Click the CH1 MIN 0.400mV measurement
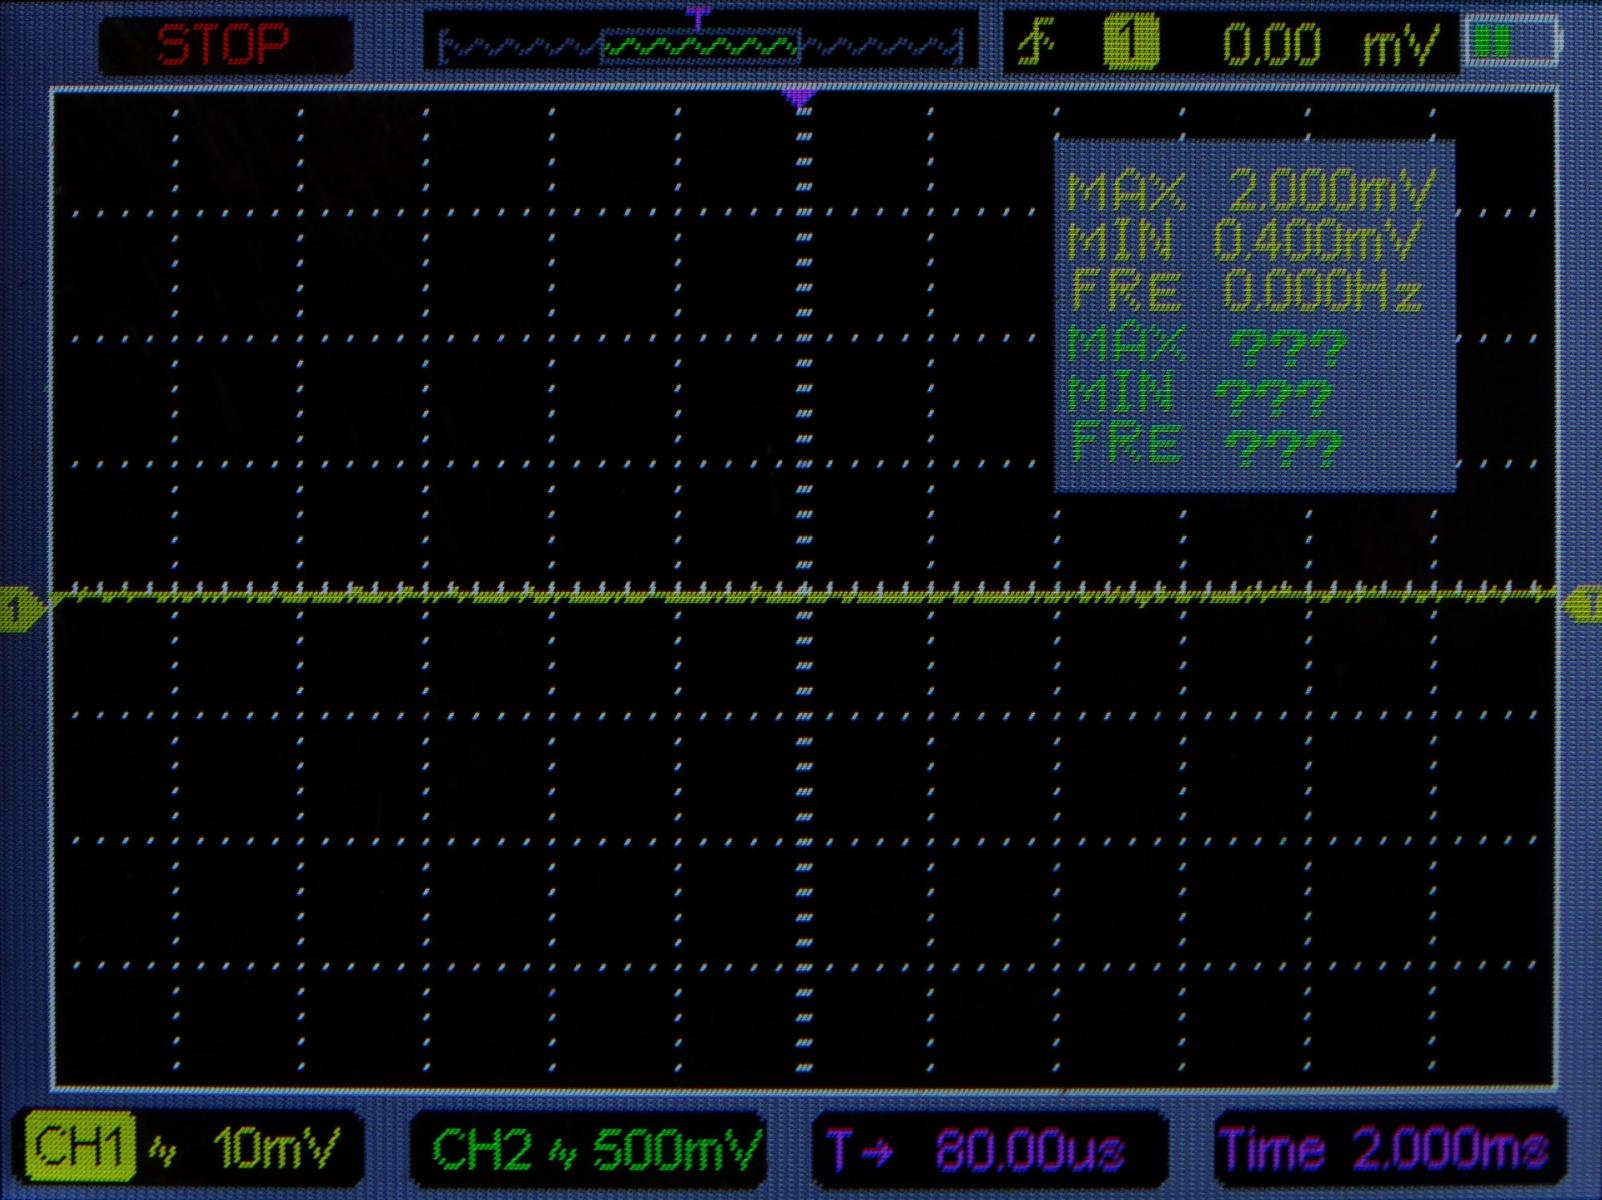Screen dimensions: 1602x1200 coord(1244,240)
